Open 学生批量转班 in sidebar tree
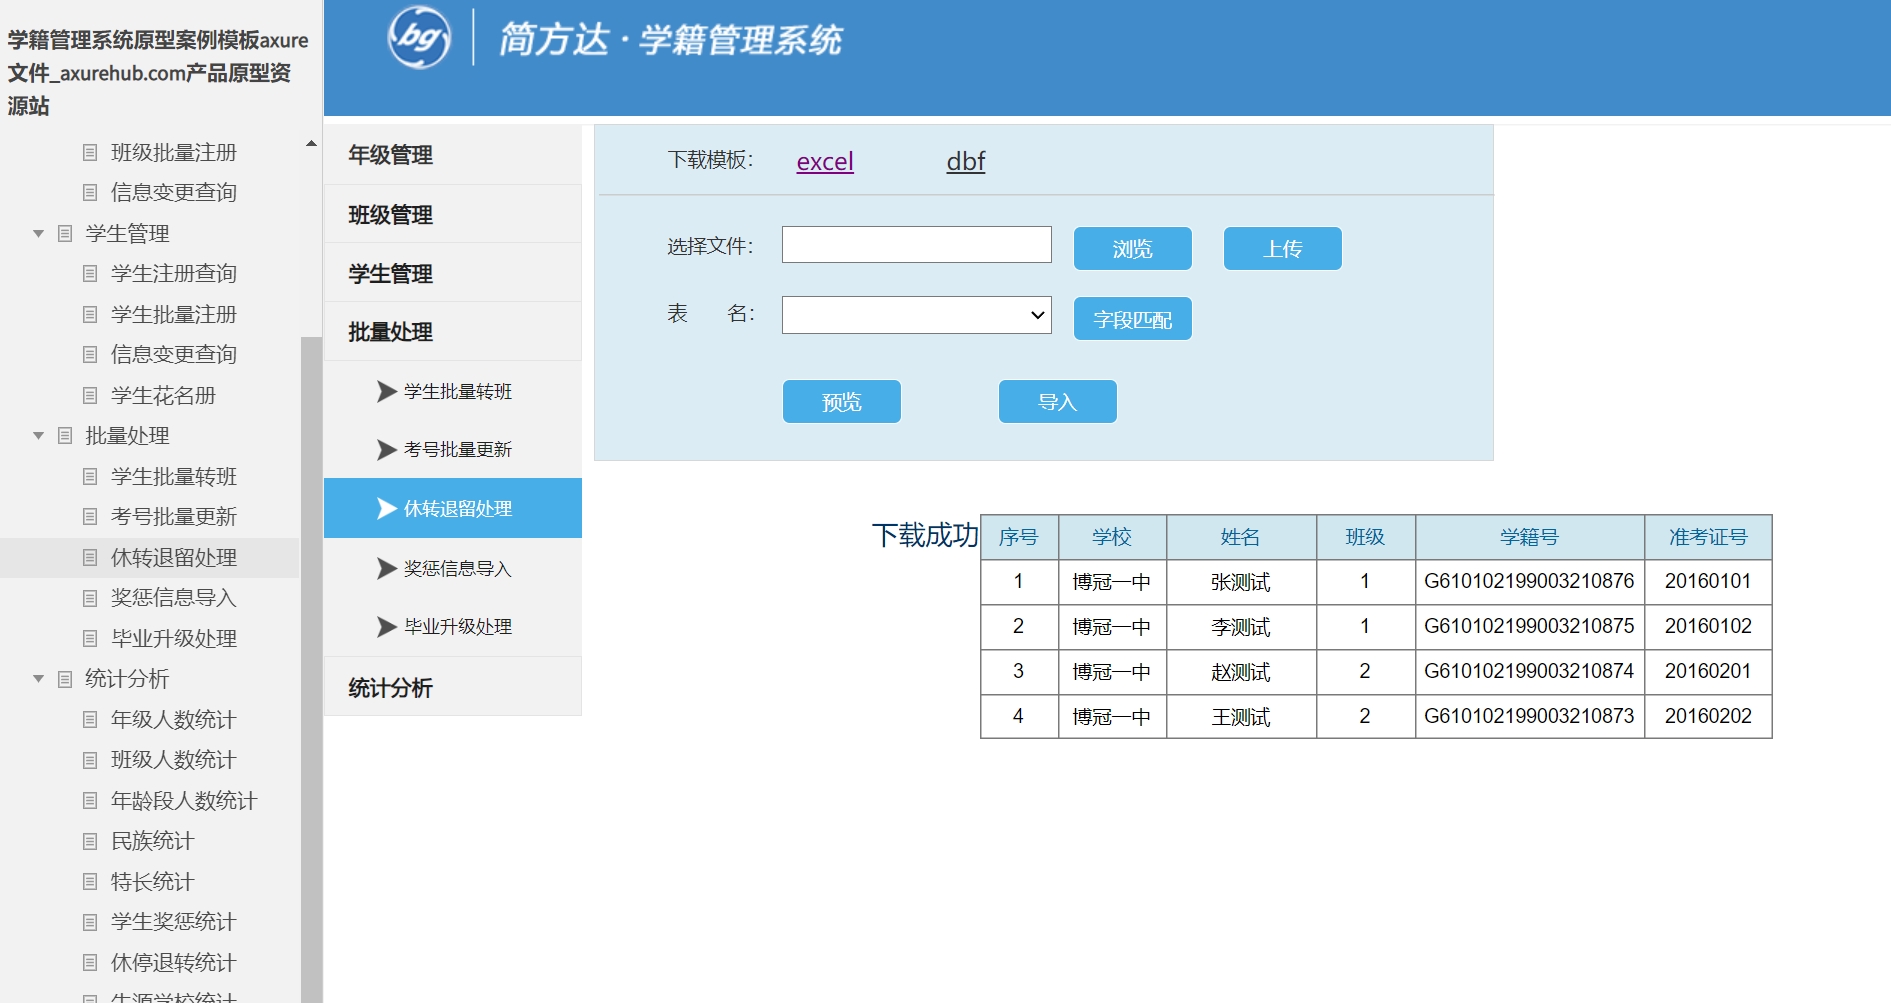 tap(174, 476)
